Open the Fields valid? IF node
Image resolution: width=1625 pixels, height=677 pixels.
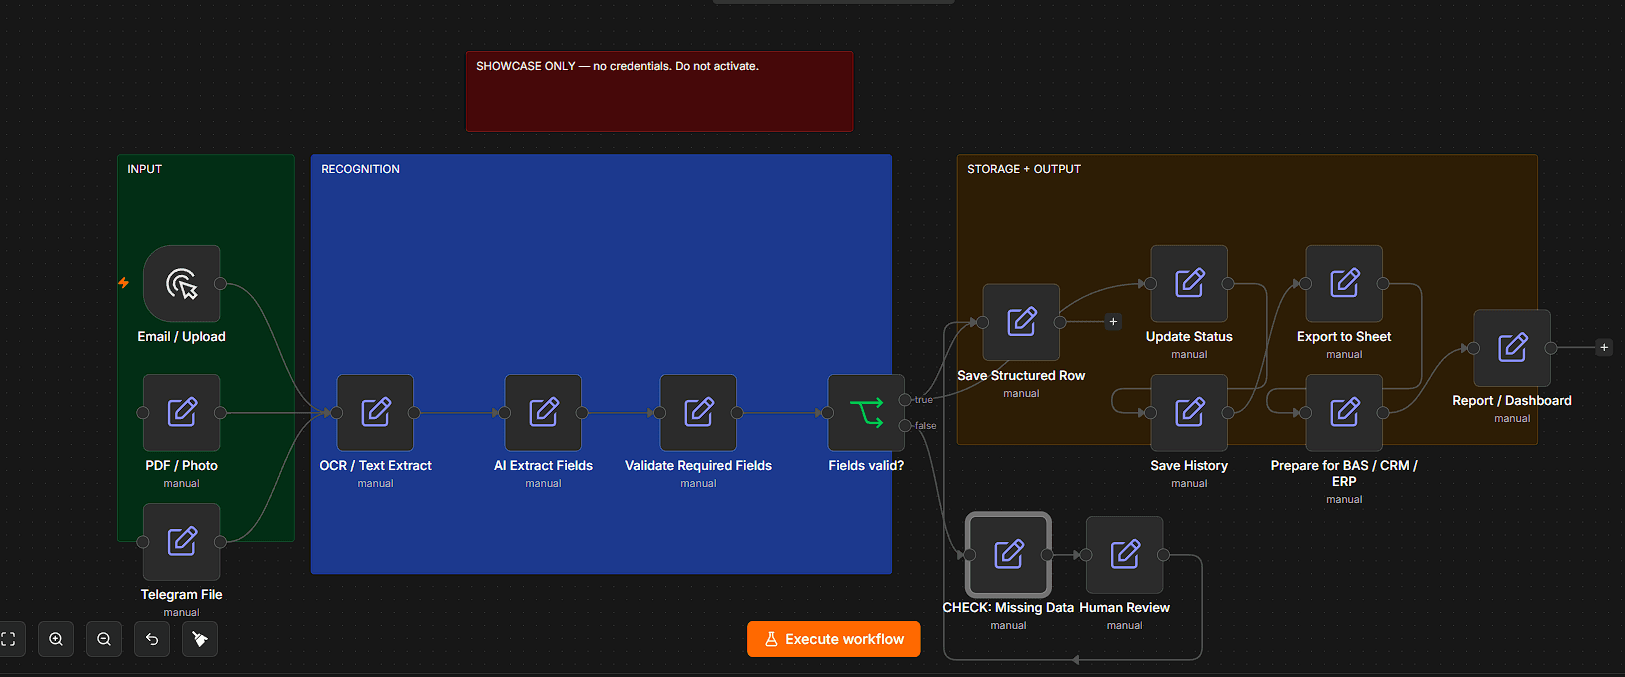pyautogui.click(x=866, y=413)
